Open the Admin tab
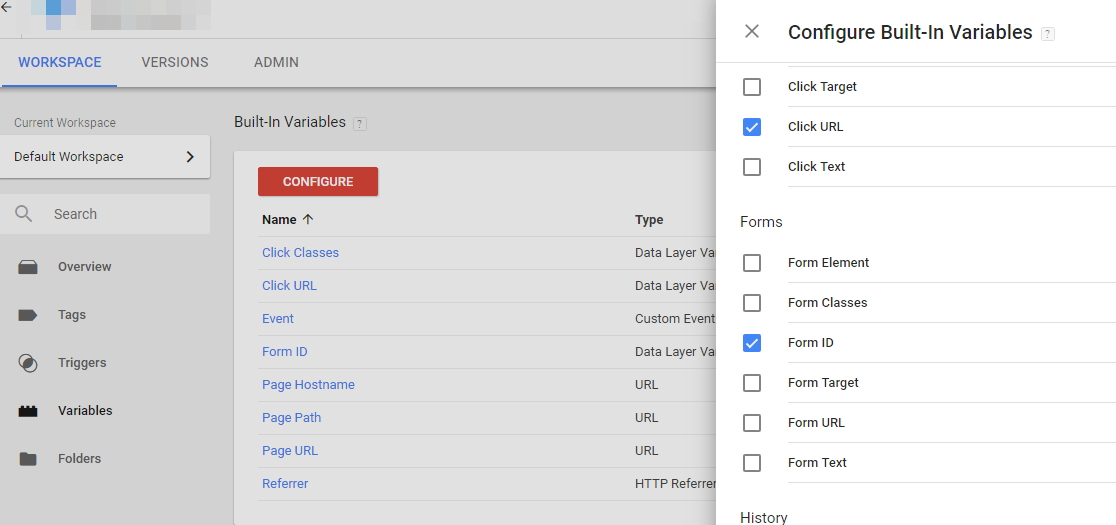This screenshot has width=1116, height=525. coord(276,62)
